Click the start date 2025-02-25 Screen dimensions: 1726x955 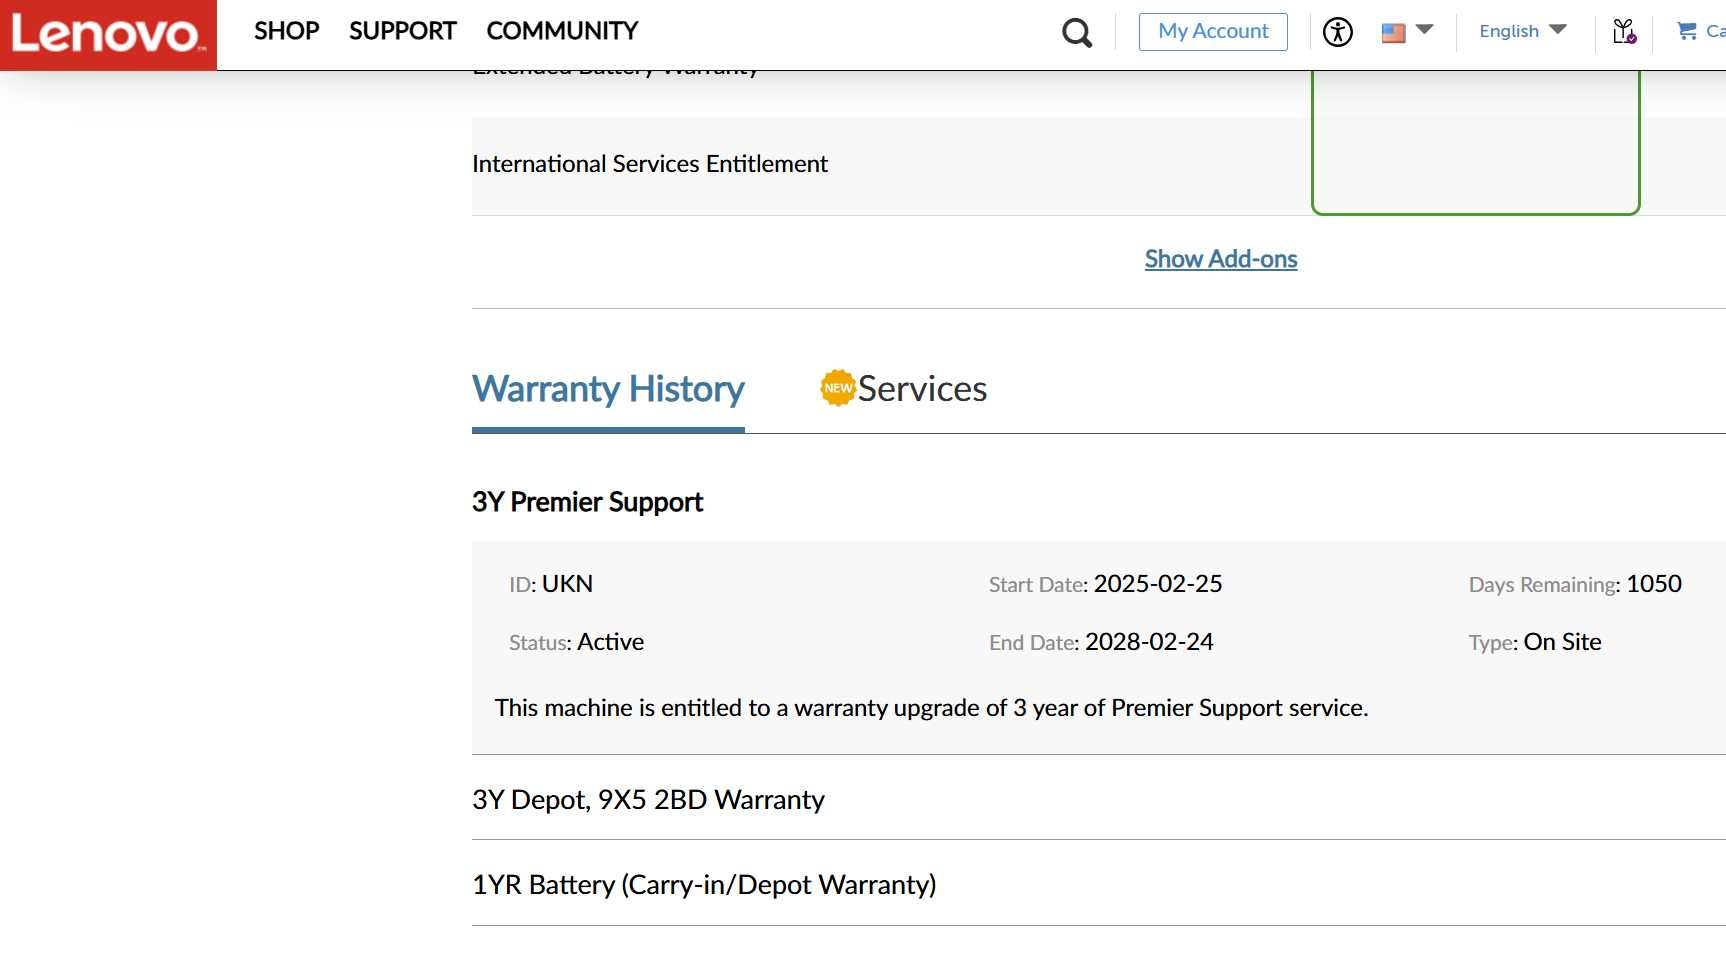[1158, 584]
